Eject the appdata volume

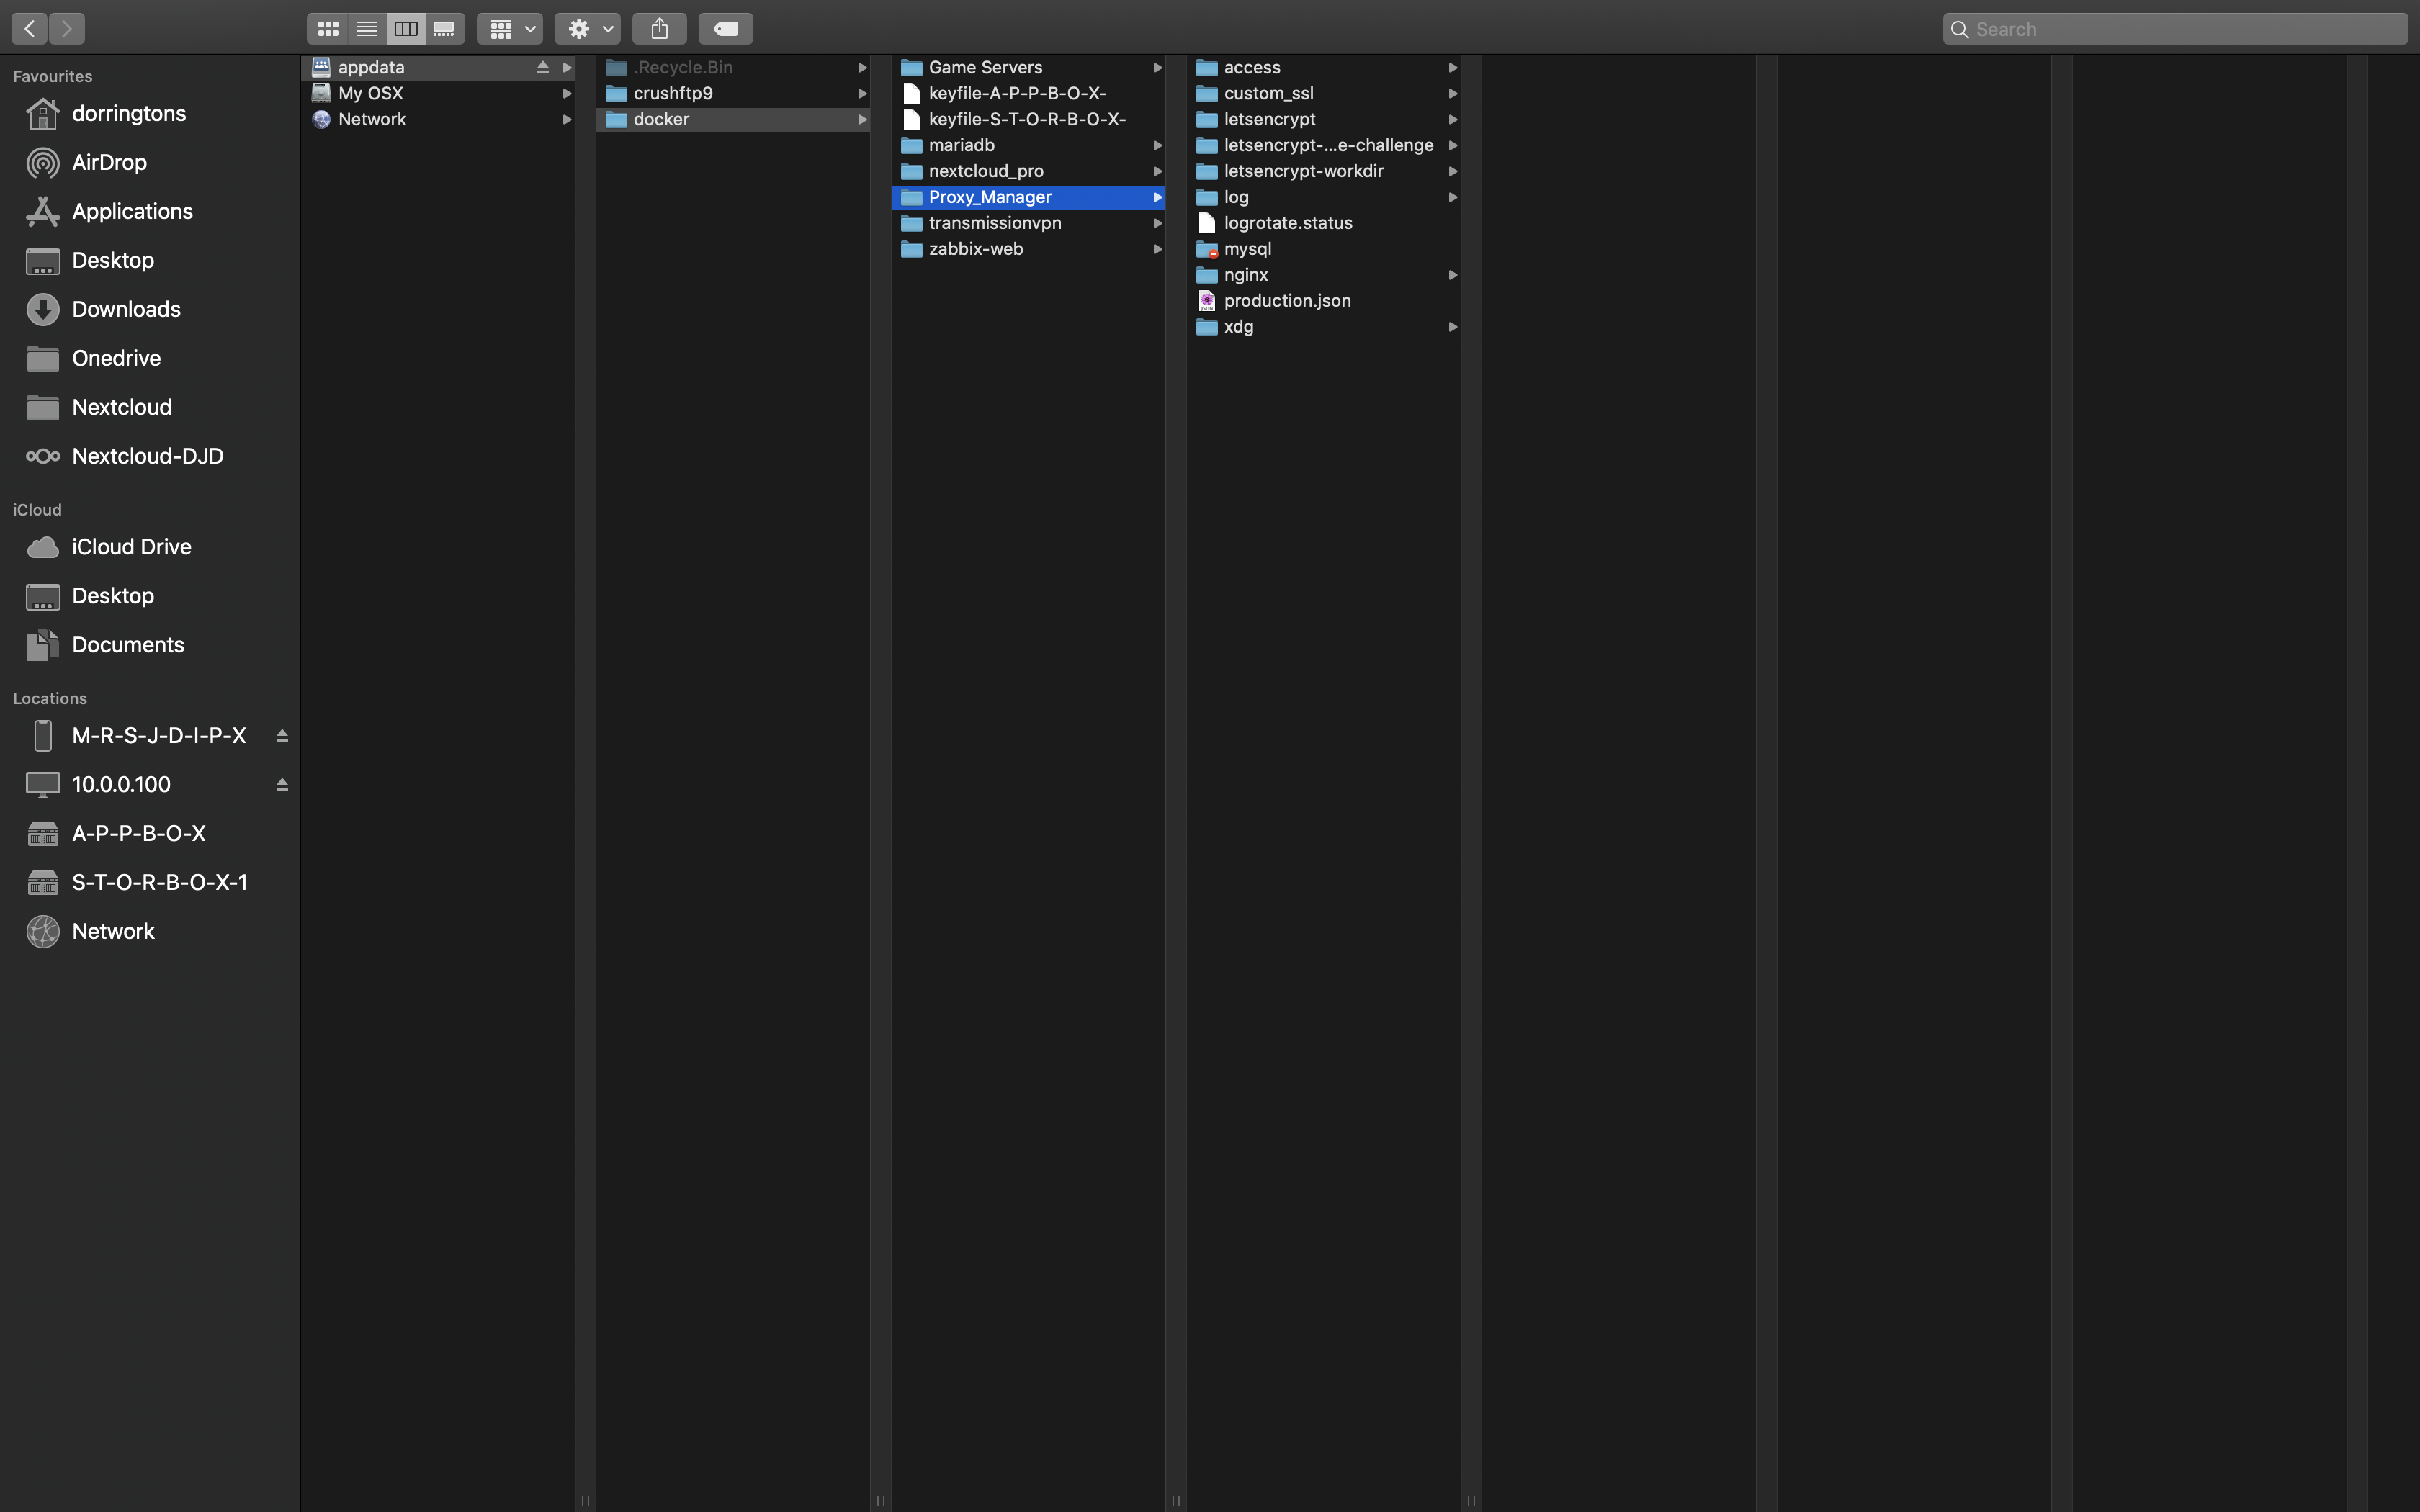point(543,67)
